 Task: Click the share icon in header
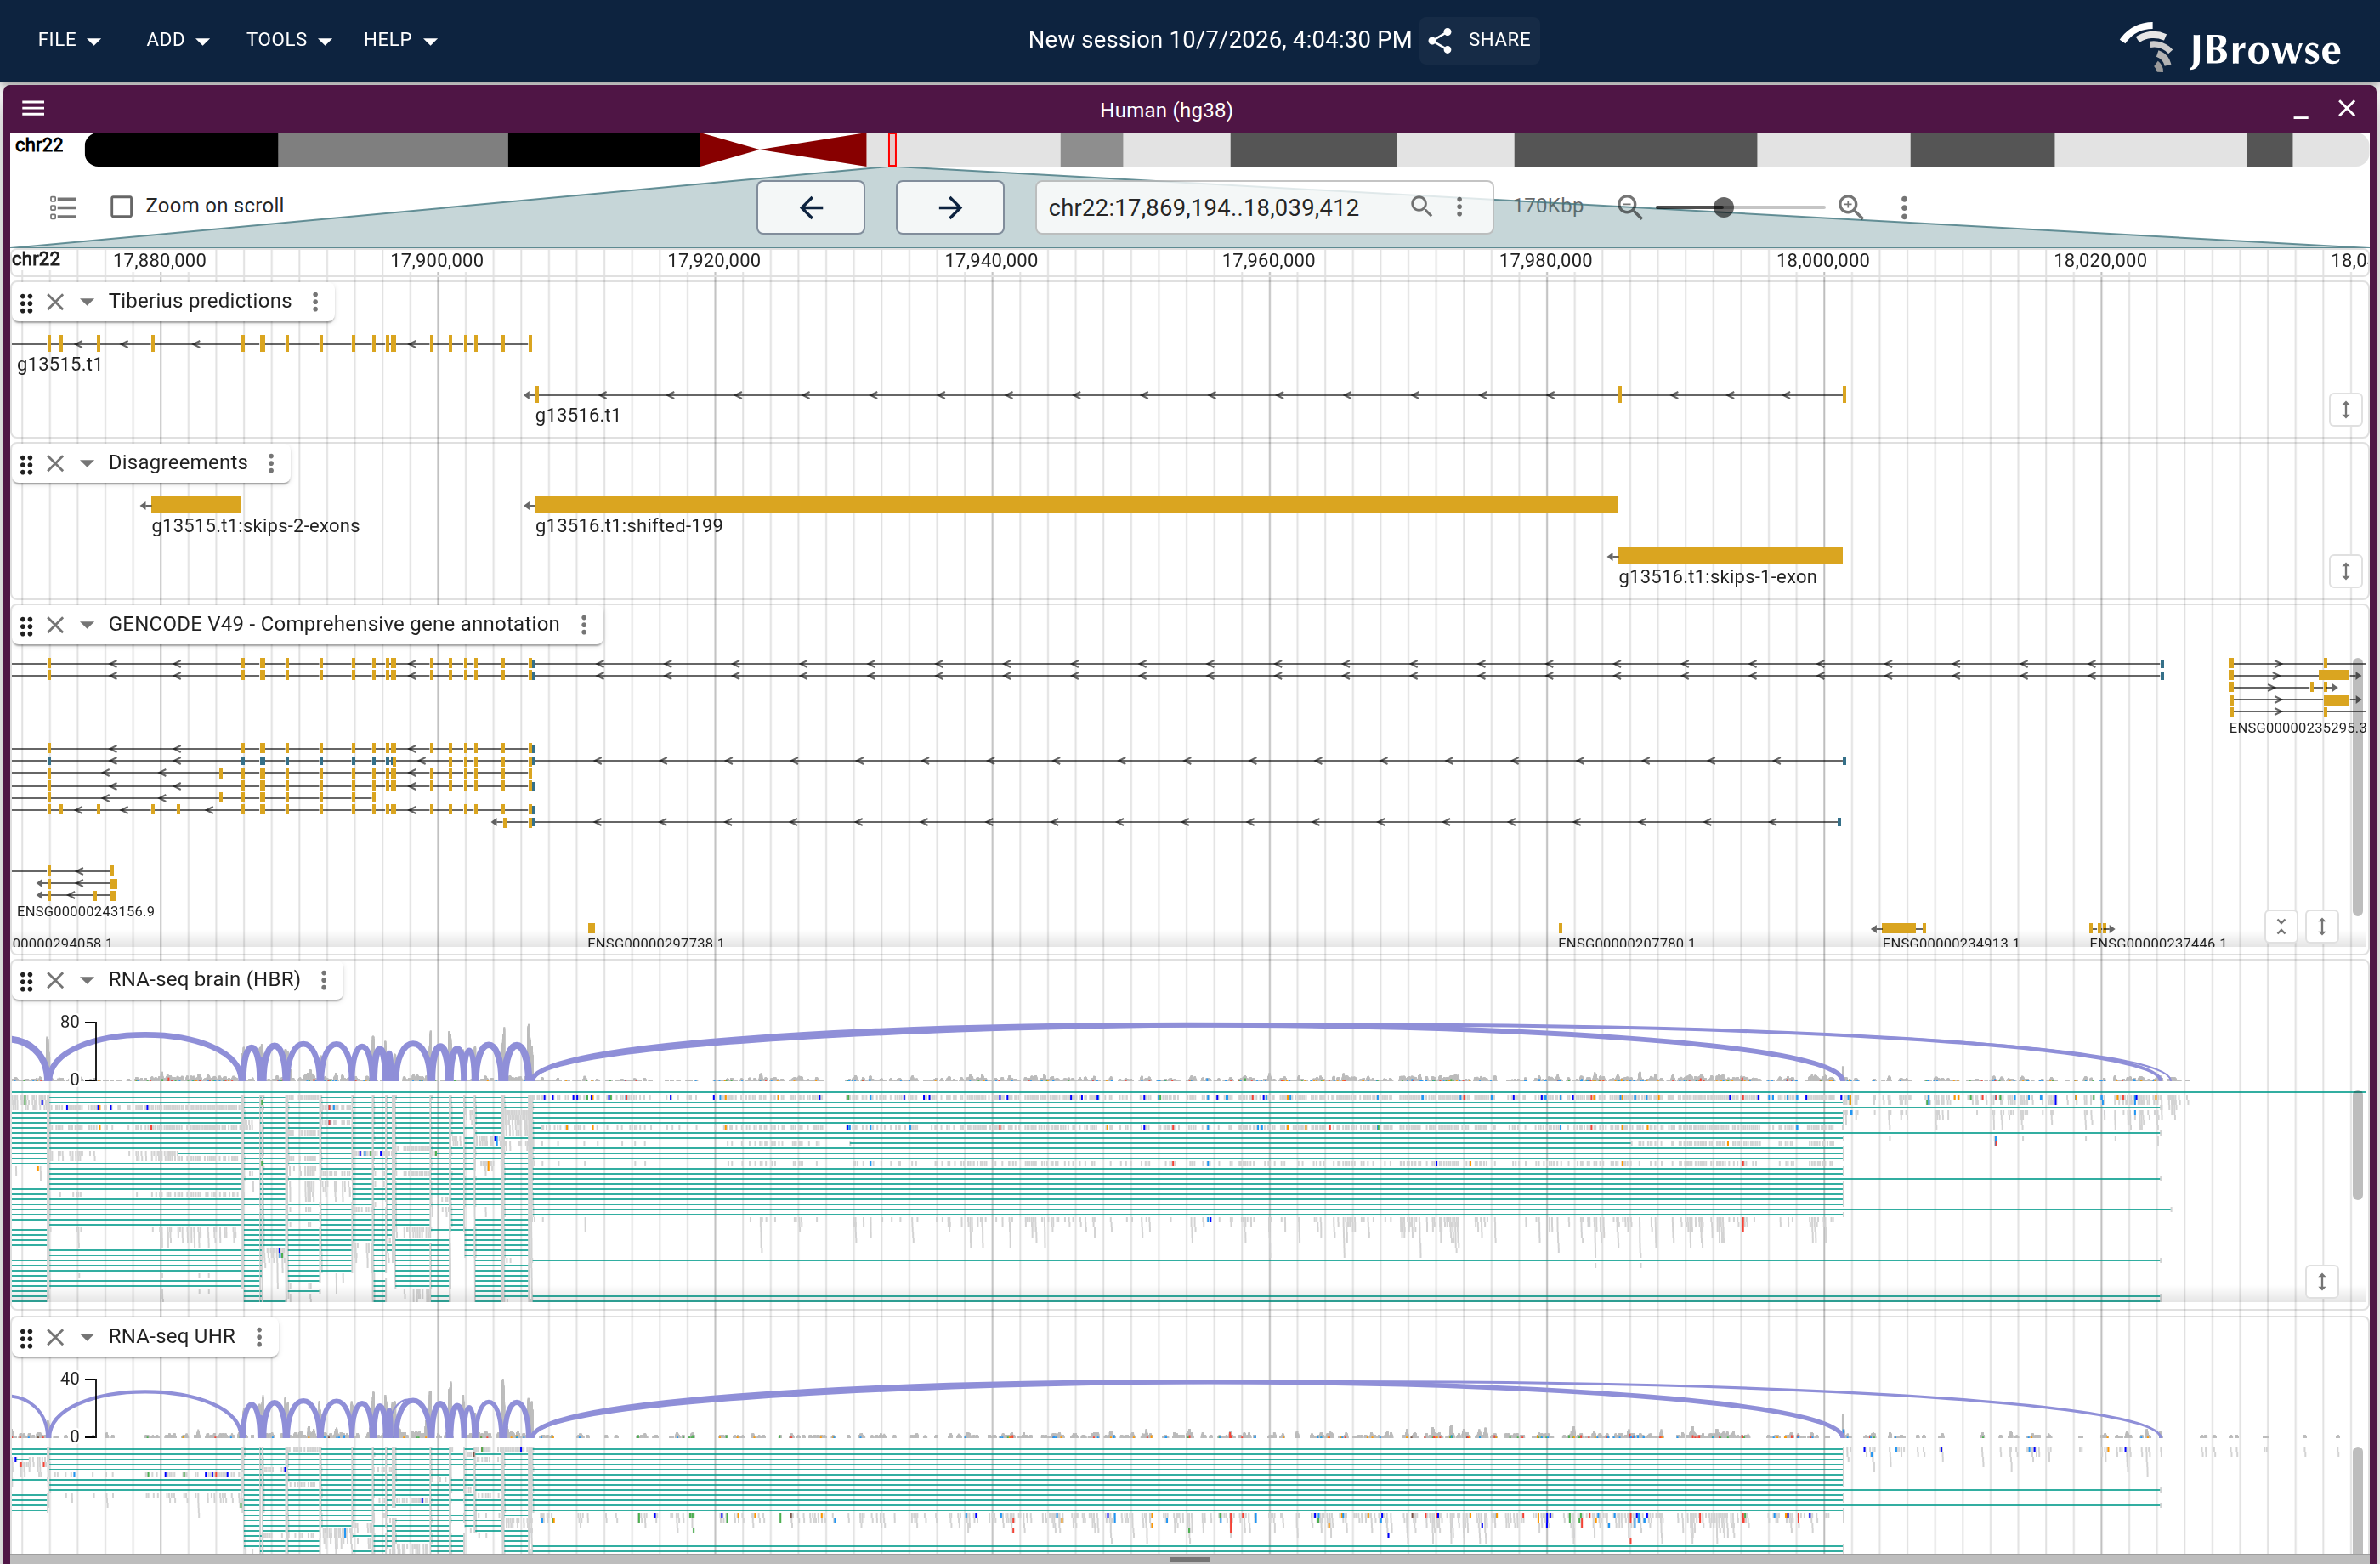(x=1439, y=40)
